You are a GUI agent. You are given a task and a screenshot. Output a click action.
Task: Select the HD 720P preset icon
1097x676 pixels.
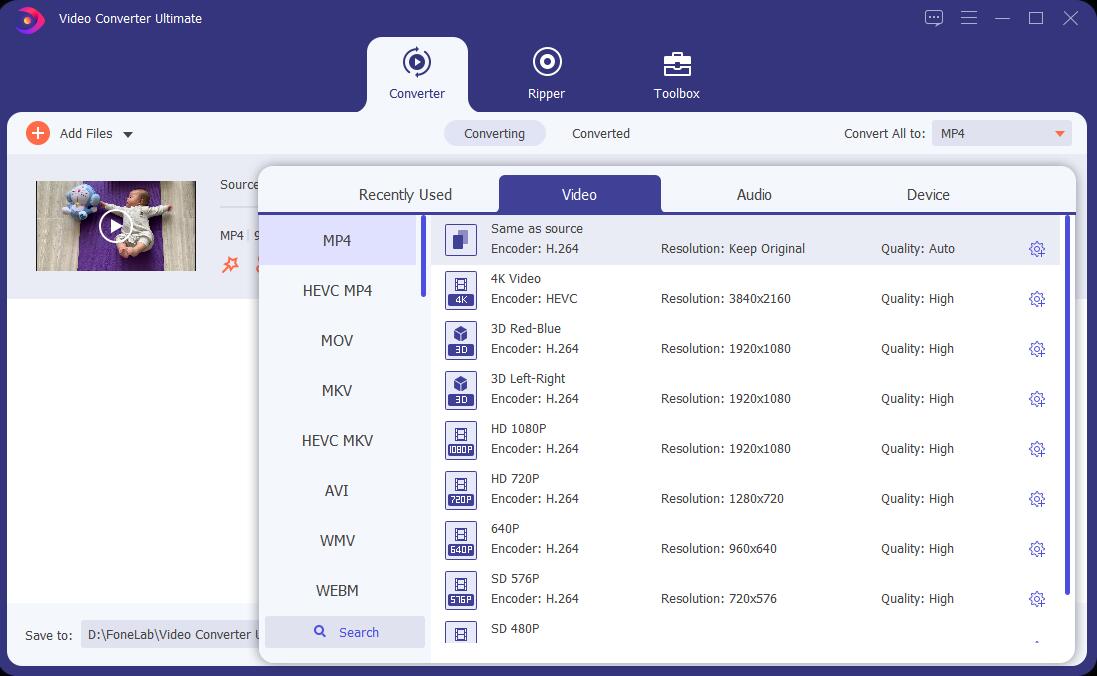(461, 490)
